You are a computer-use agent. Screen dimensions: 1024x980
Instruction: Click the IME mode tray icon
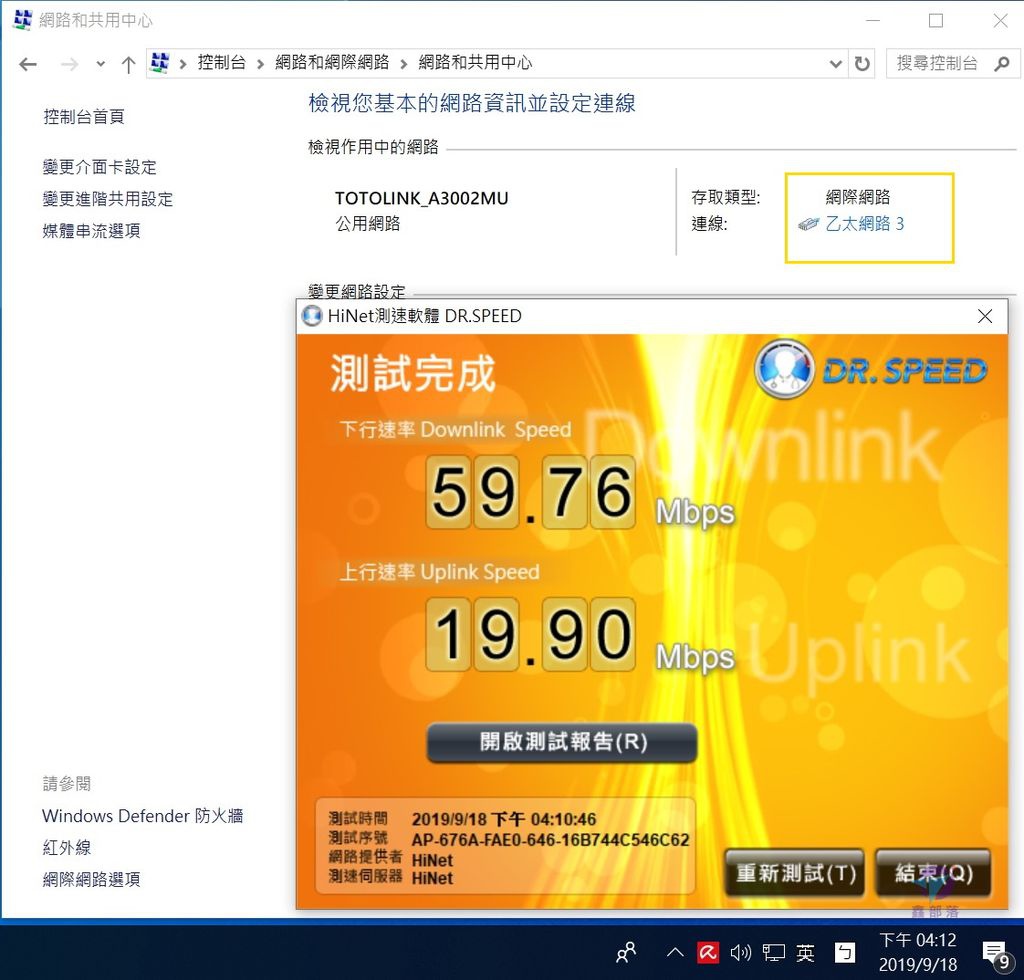point(844,953)
